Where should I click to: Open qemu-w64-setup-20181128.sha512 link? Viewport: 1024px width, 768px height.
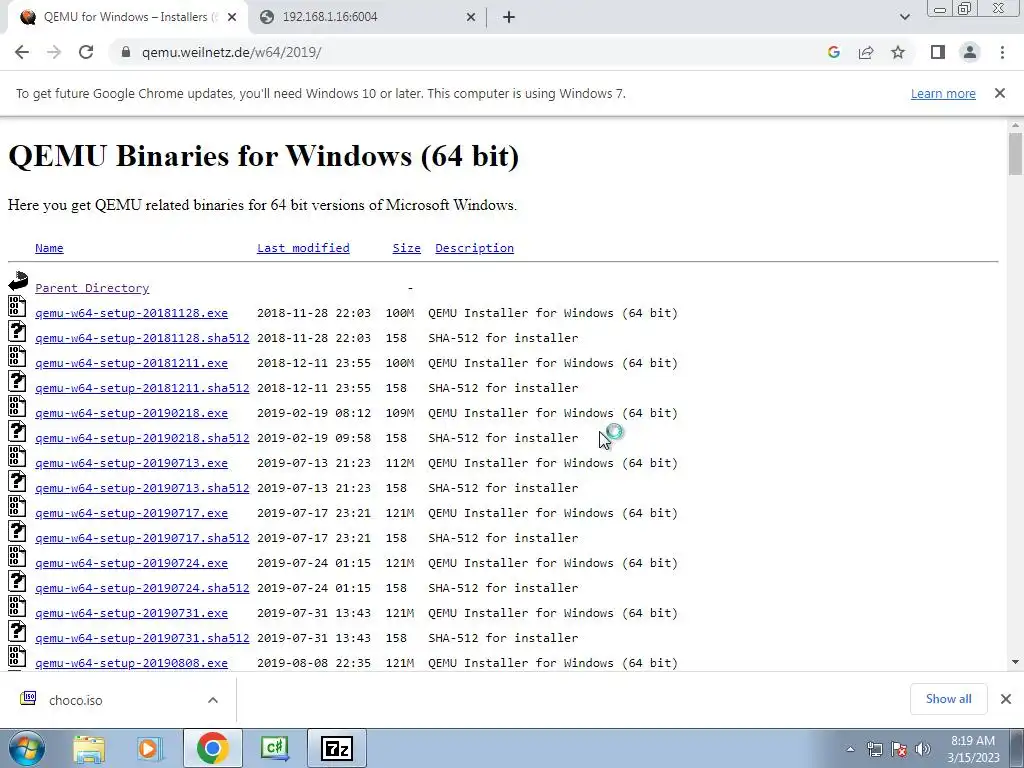(142, 338)
